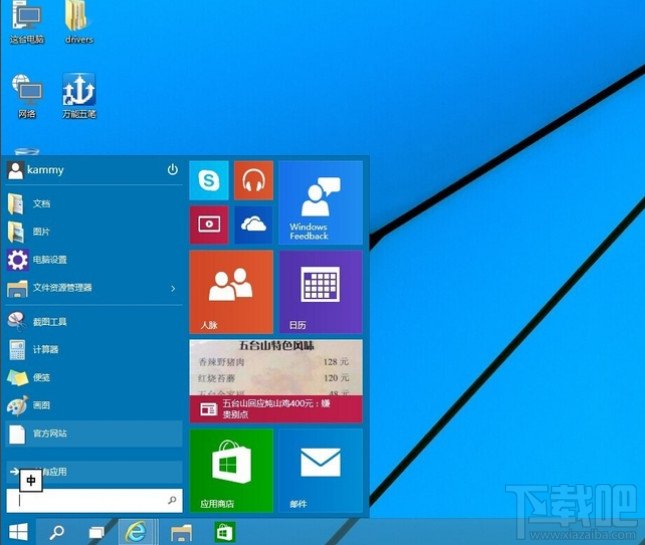
Task: Open the 人脉 People tile
Action: (x=231, y=291)
